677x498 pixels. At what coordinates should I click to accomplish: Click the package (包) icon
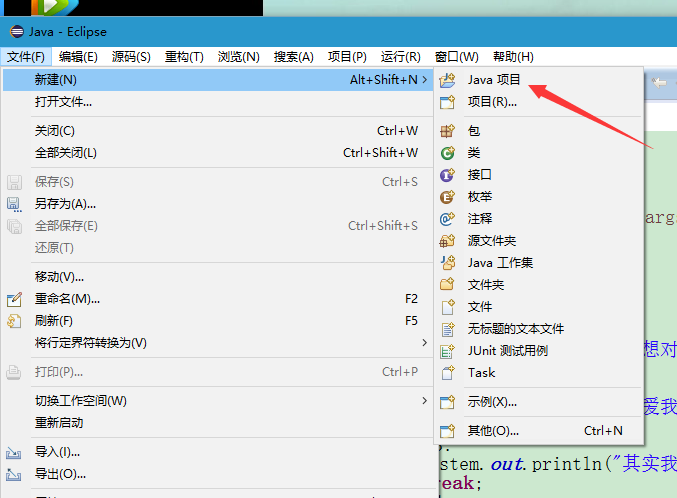(447, 130)
